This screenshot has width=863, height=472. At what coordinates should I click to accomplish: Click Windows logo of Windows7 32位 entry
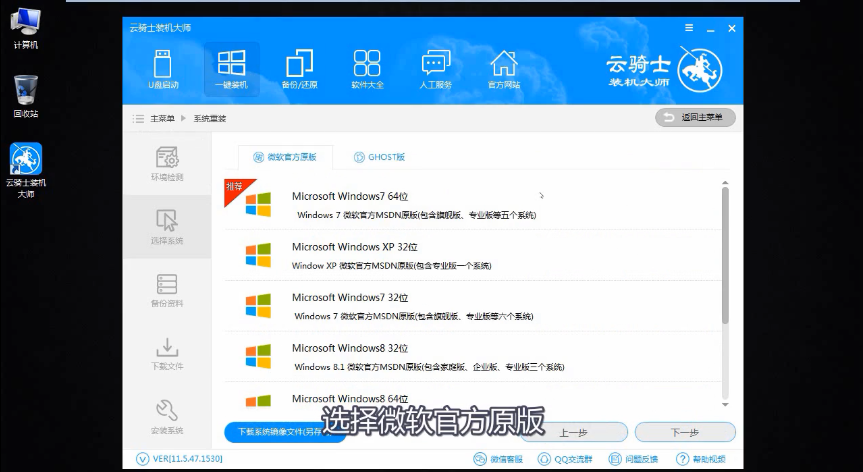(258, 305)
